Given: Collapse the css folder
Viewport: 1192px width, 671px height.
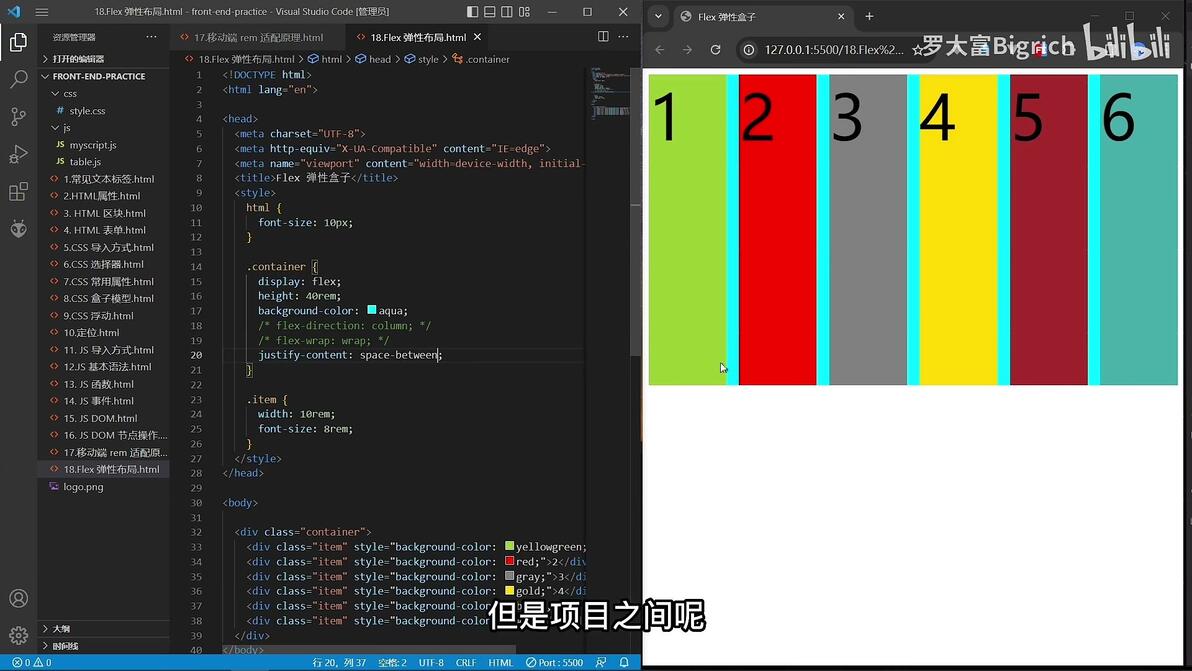Looking at the screenshot, I should click(x=103, y=93).
